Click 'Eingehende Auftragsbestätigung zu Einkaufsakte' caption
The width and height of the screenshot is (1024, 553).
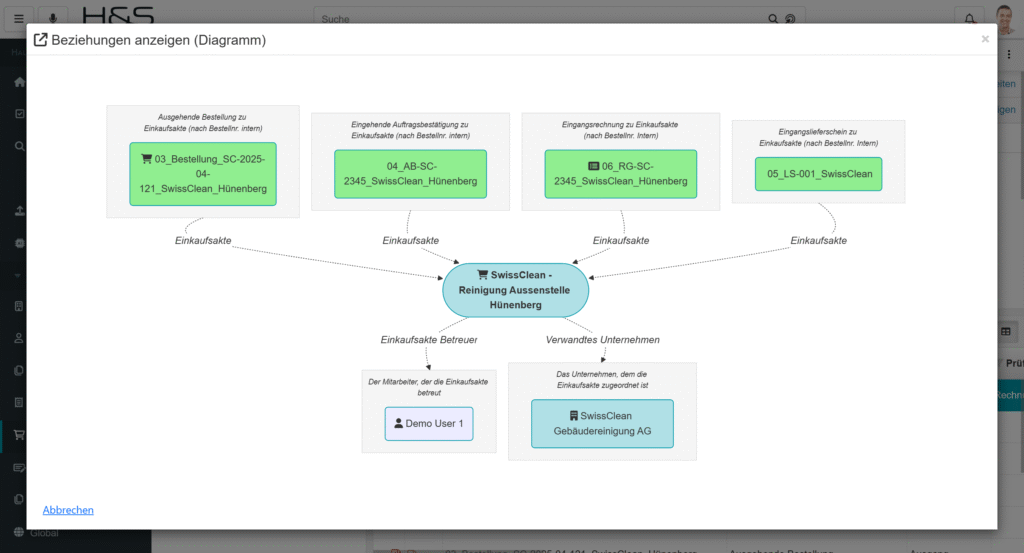pyautogui.click(x=410, y=130)
